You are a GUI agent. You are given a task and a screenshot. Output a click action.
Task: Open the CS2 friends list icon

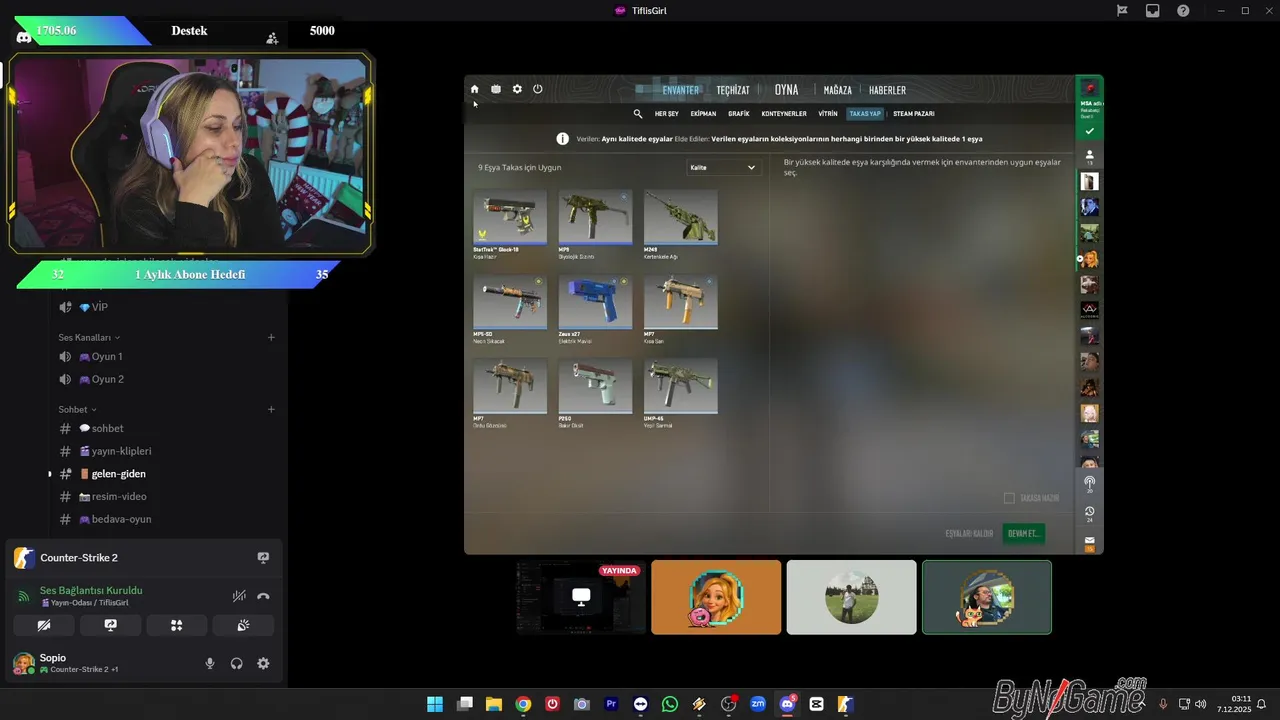point(1090,157)
